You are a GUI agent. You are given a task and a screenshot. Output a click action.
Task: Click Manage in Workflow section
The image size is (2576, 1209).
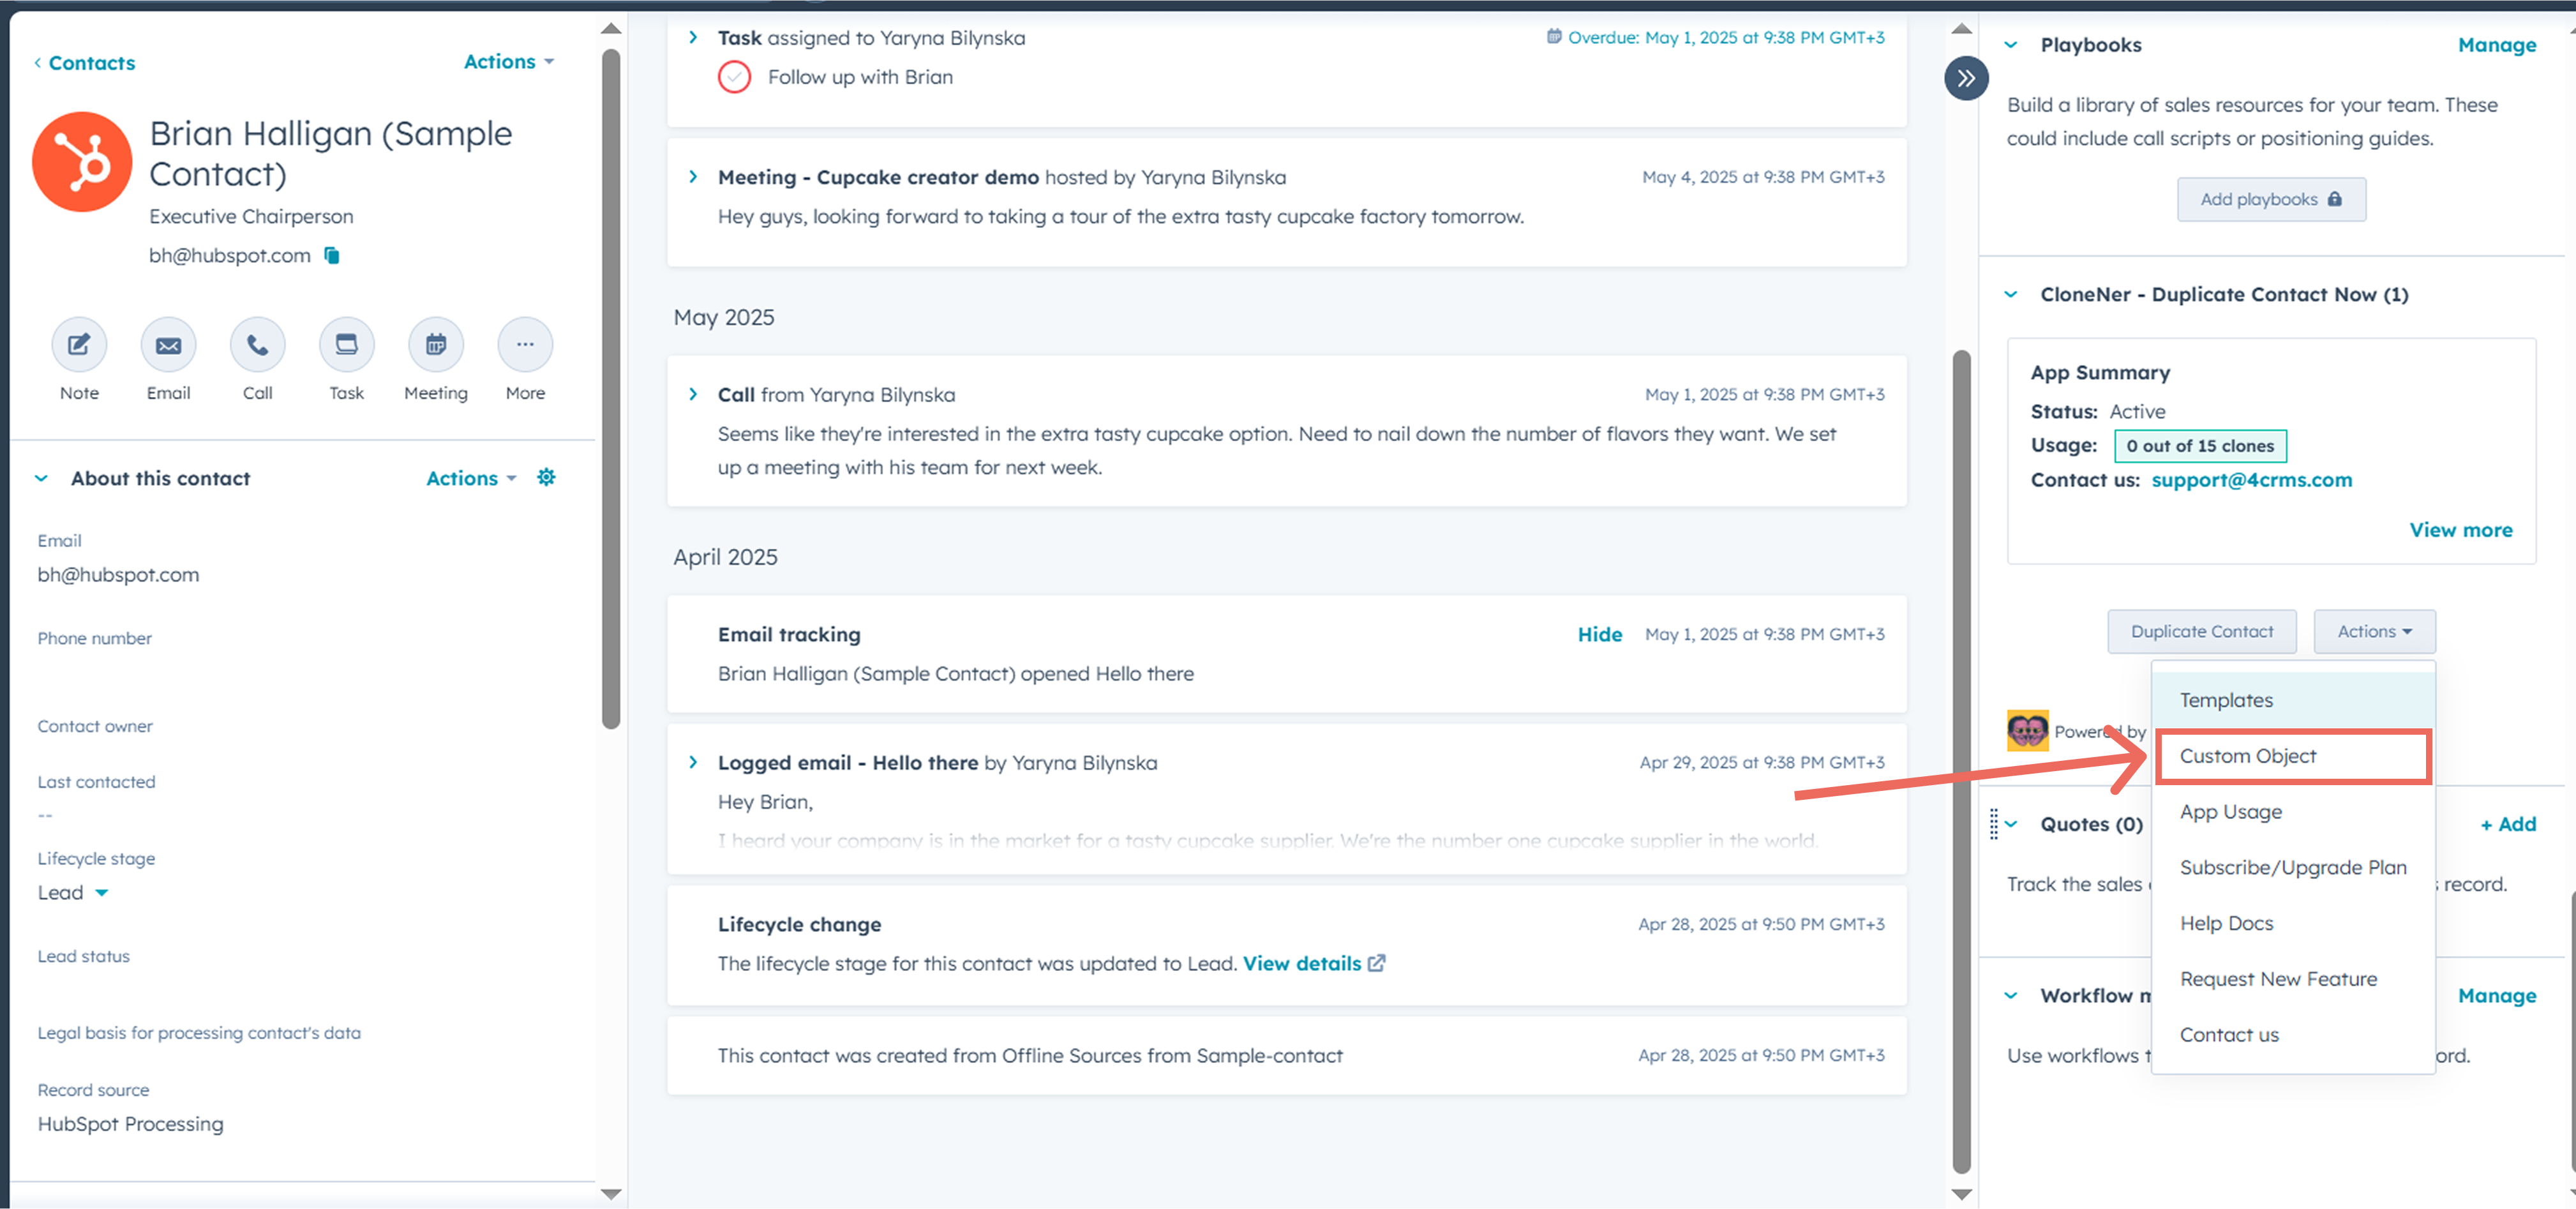tap(2497, 995)
